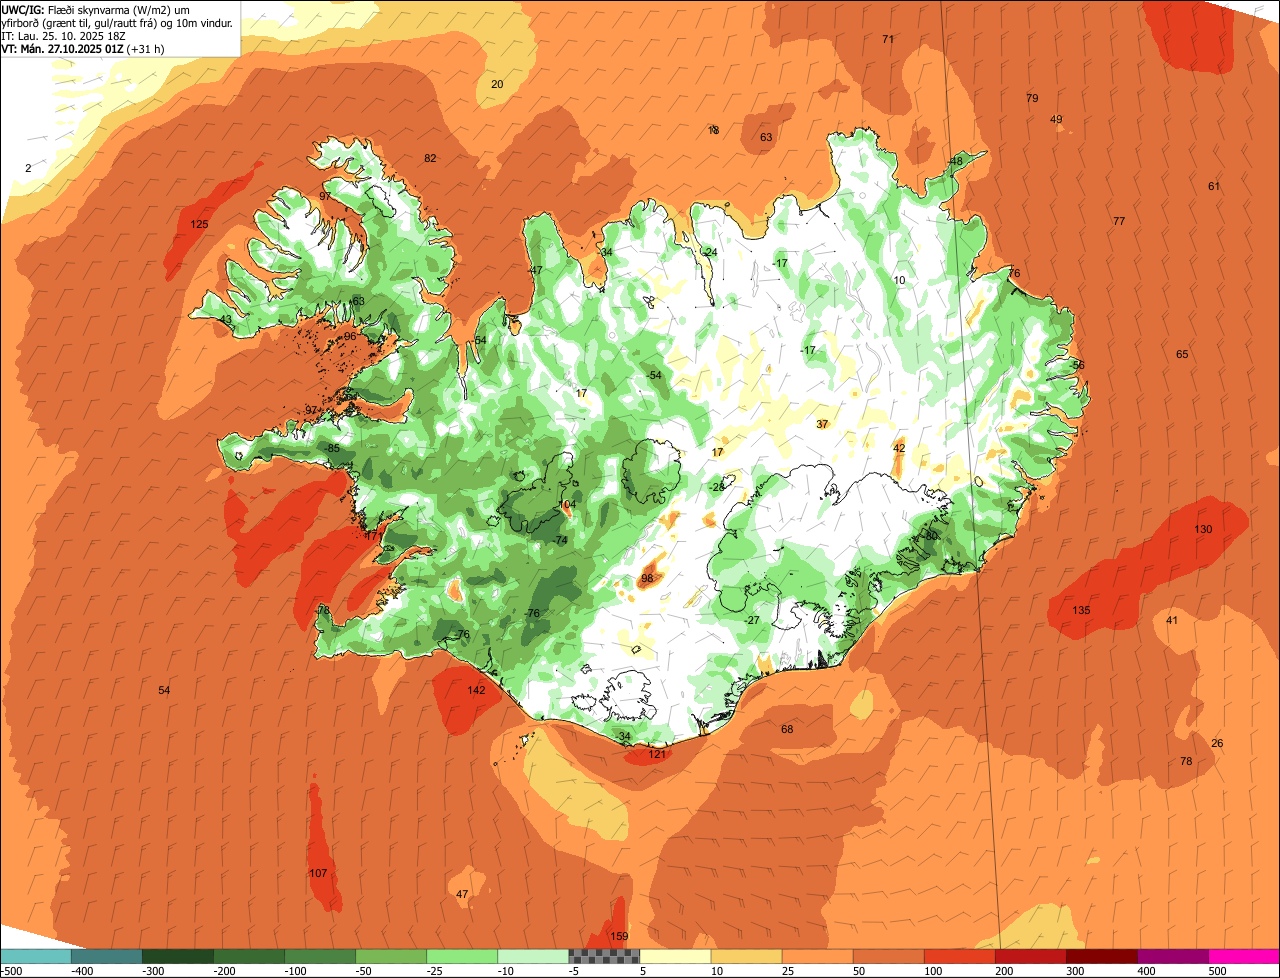Click the map value '37' in east-central Iceland
Screen dimensions: 1280x978
coord(822,424)
